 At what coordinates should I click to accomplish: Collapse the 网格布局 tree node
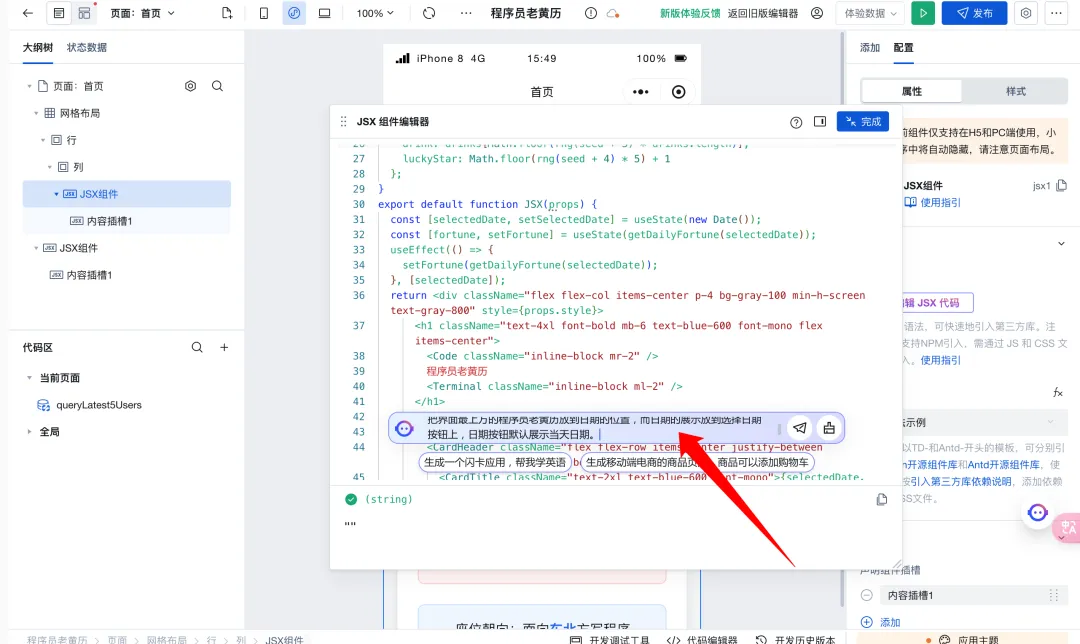tap(36, 113)
